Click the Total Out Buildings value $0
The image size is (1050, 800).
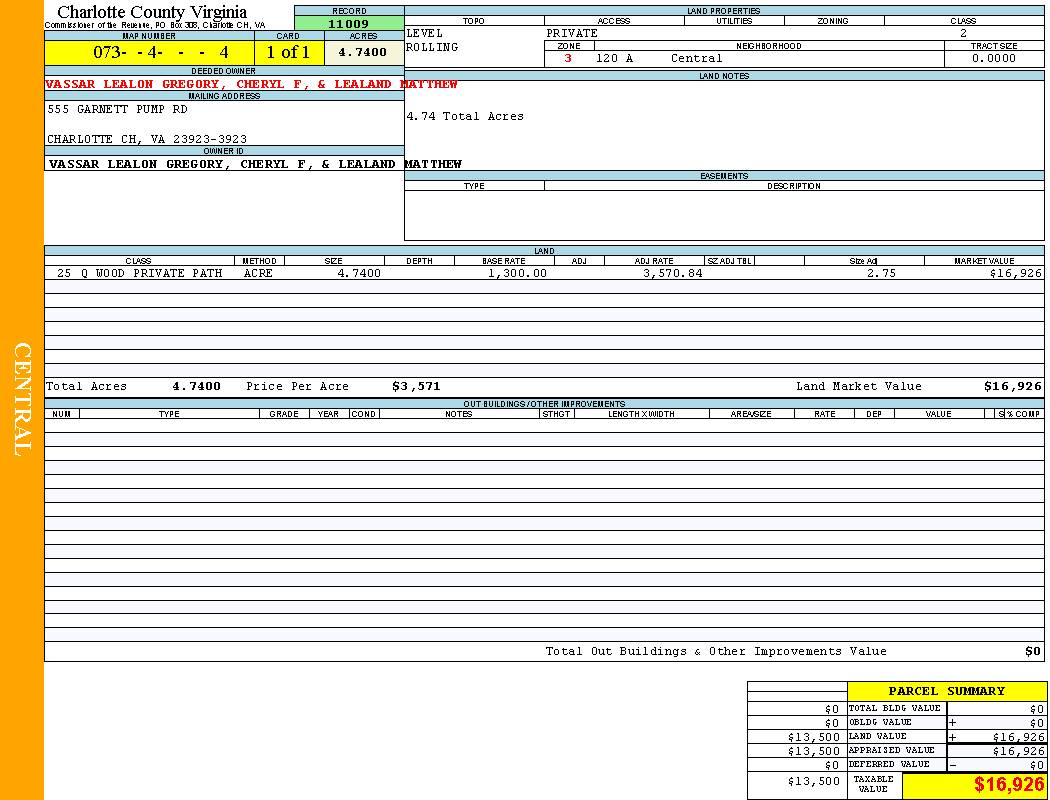[1032, 651]
